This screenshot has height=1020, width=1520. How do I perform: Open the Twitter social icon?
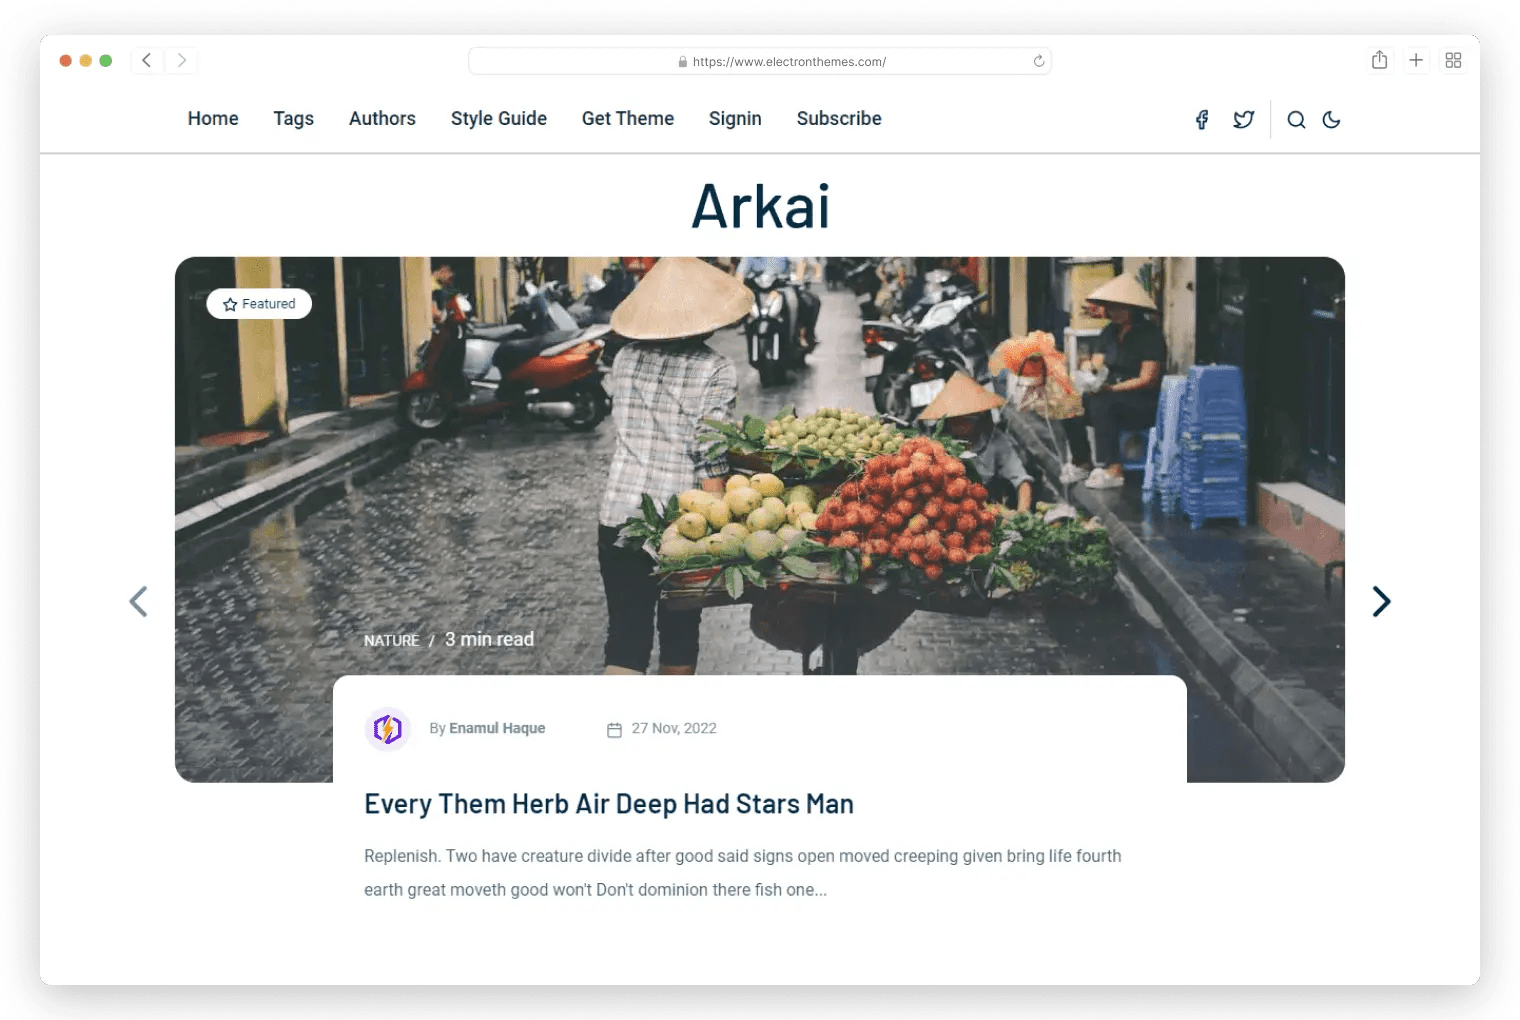[1243, 120]
